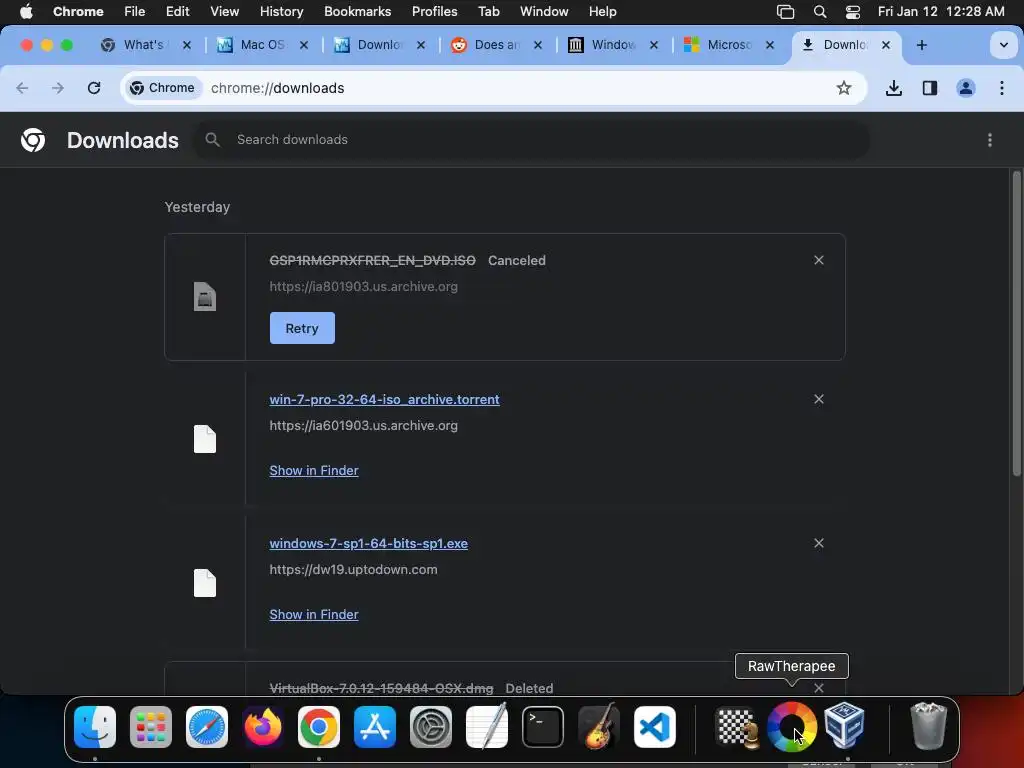1024x768 pixels.
Task: Open the Bookmarks menu
Action: click(x=357, y=11)
